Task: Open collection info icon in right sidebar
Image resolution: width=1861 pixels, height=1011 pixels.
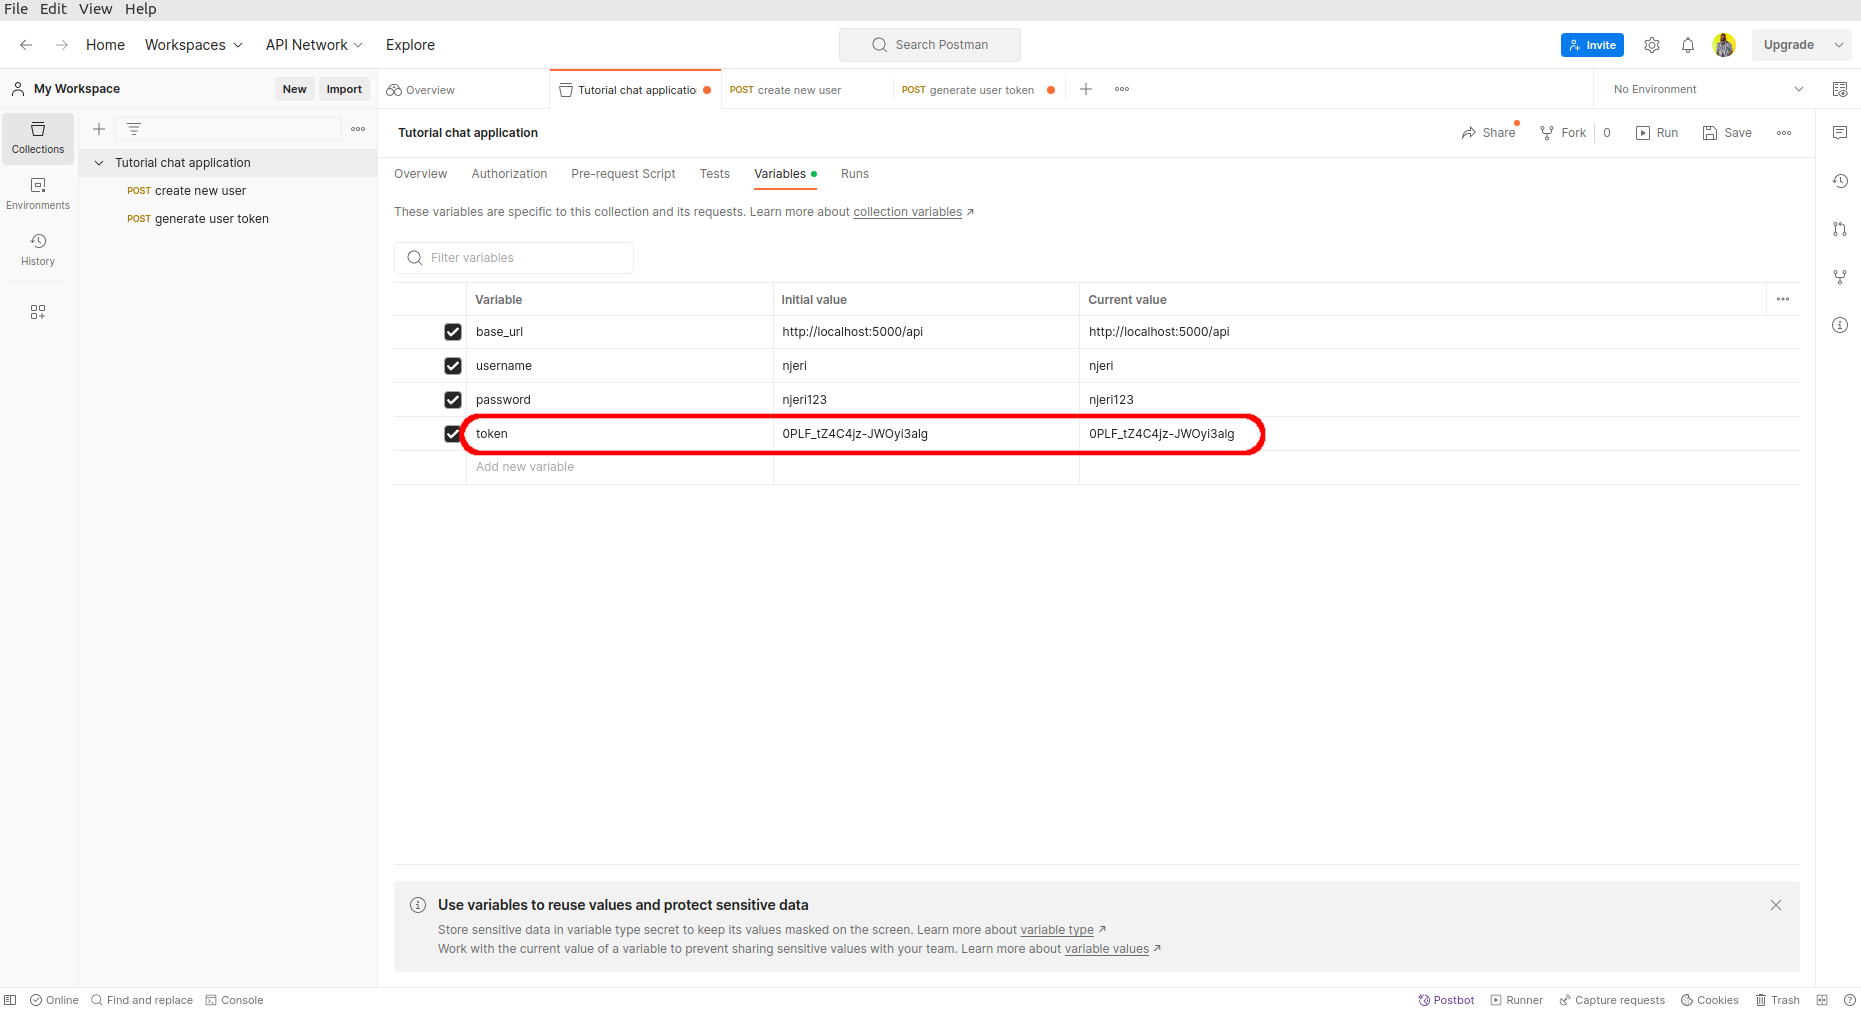Action: coord(1840,325)
